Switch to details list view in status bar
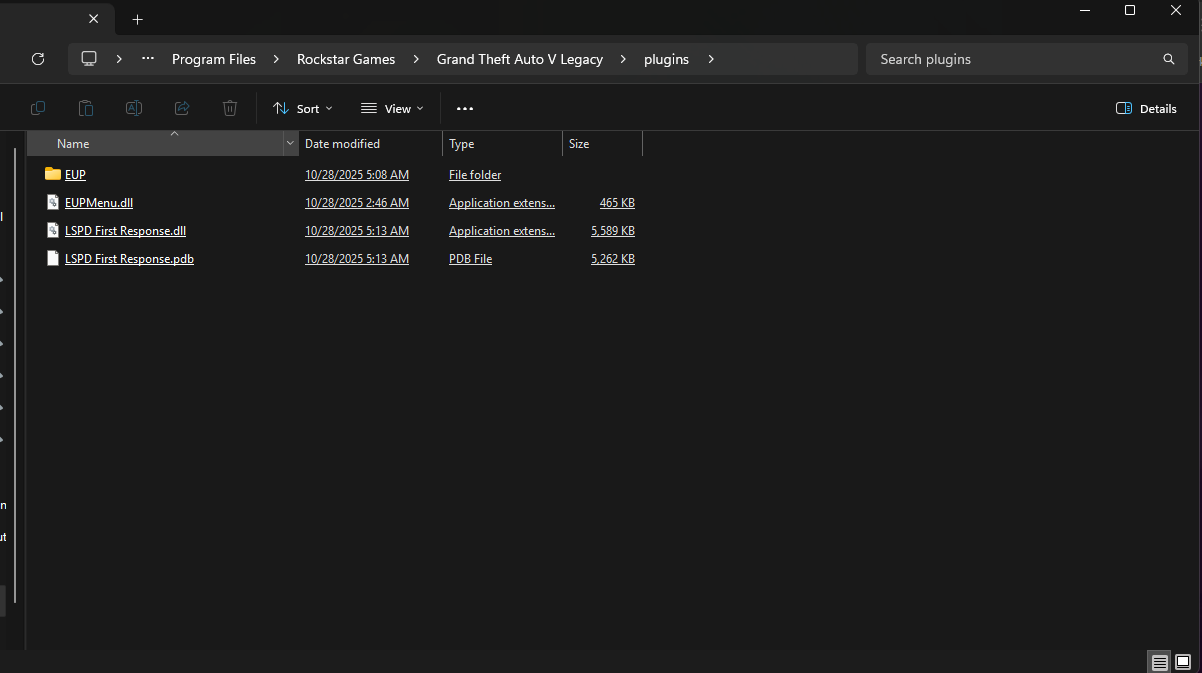 [x=1159, y=662]
